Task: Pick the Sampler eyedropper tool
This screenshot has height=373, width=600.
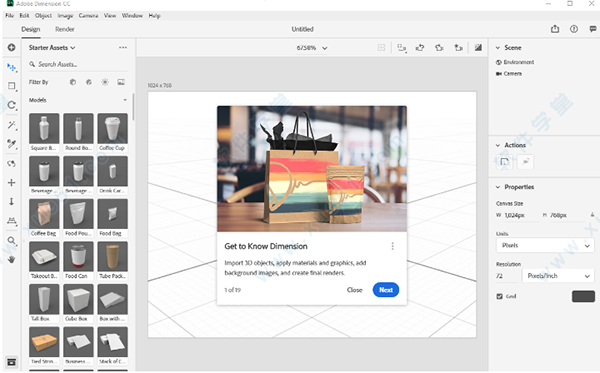Action: click(x=11, y=144)
